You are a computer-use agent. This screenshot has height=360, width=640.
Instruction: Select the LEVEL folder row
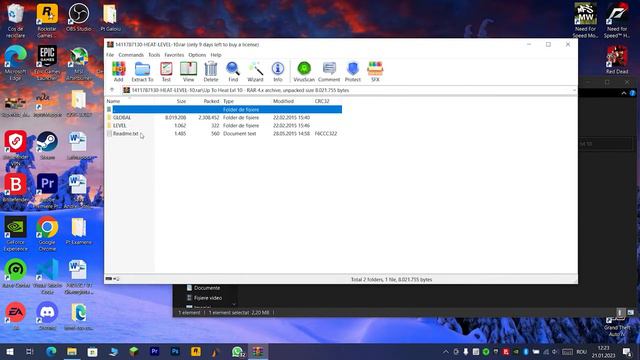(224, 126)
